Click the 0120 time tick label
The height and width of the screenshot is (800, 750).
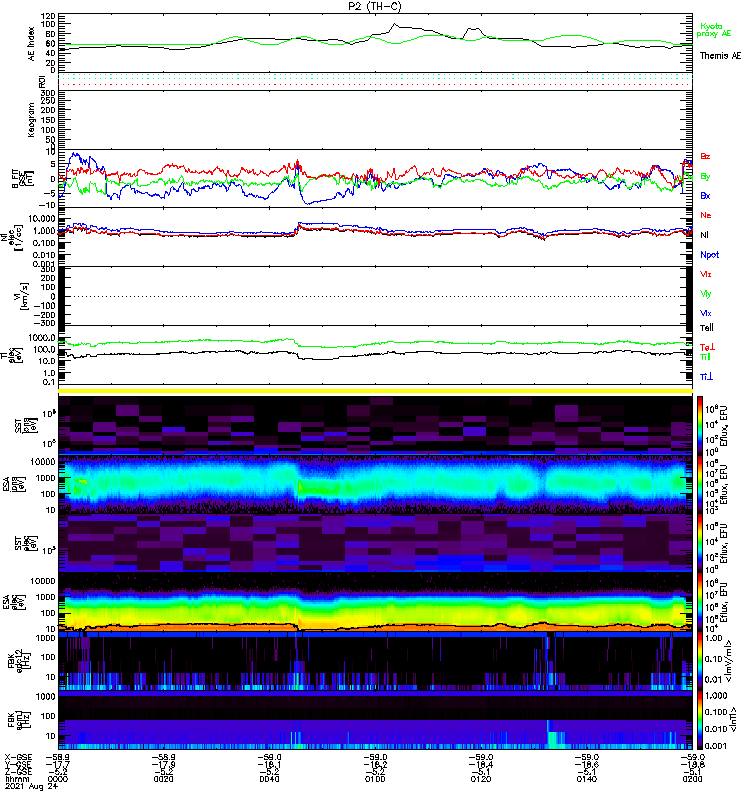coord(481,779)
